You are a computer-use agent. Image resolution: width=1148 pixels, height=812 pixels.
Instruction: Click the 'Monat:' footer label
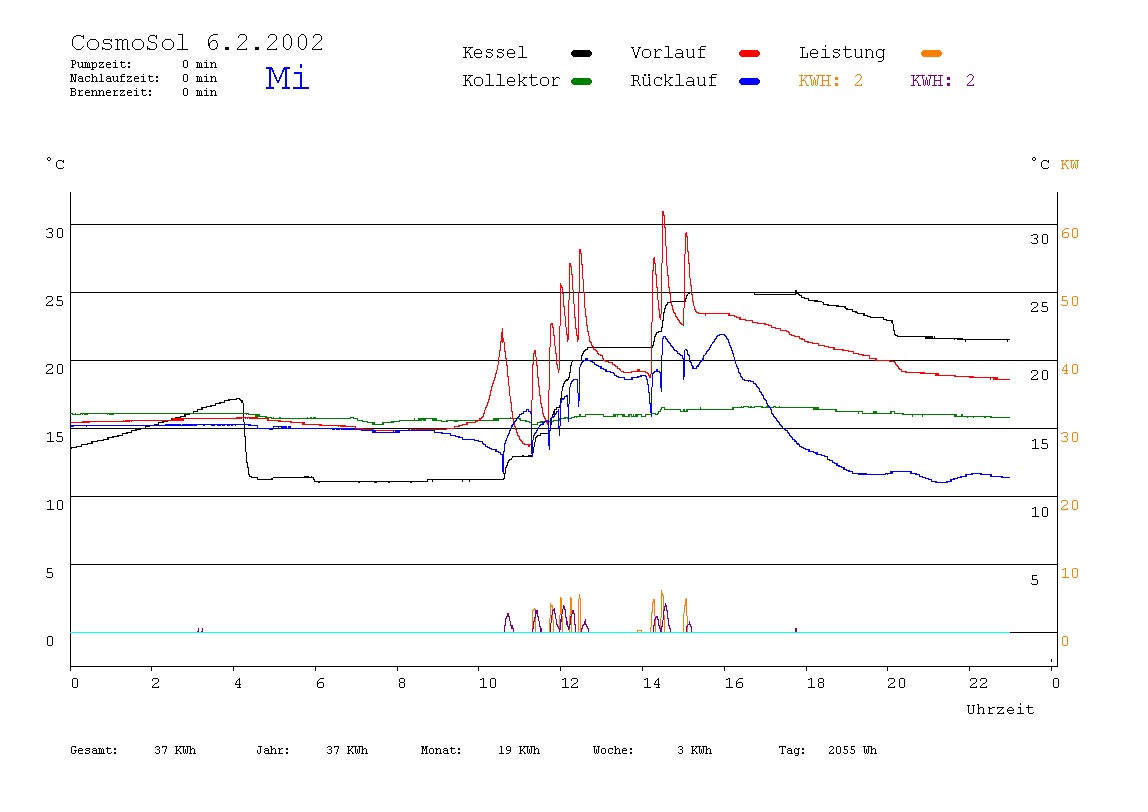tap(441, 750)
